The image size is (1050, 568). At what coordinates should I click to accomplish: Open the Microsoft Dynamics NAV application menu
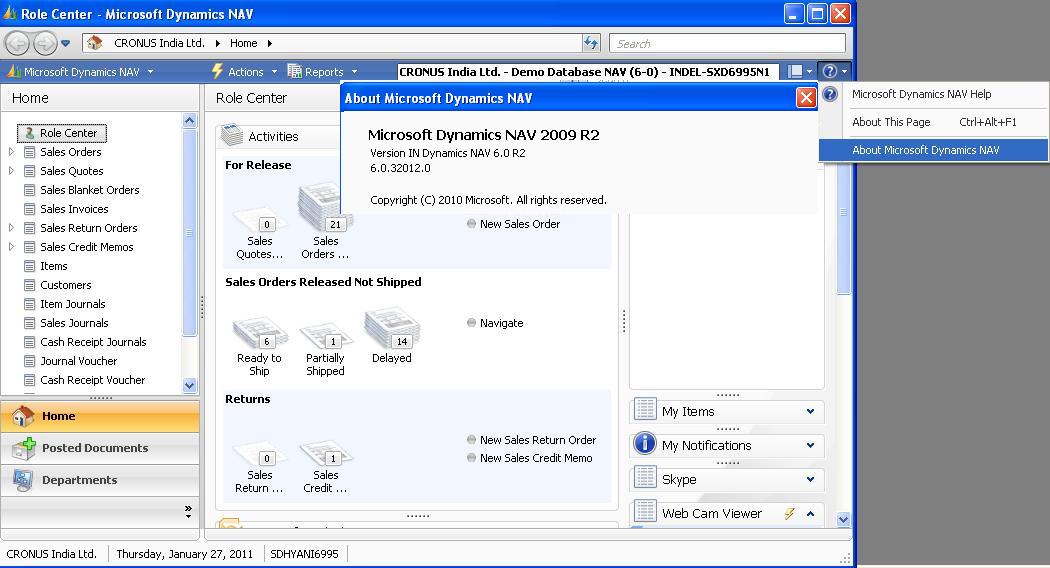80,72
